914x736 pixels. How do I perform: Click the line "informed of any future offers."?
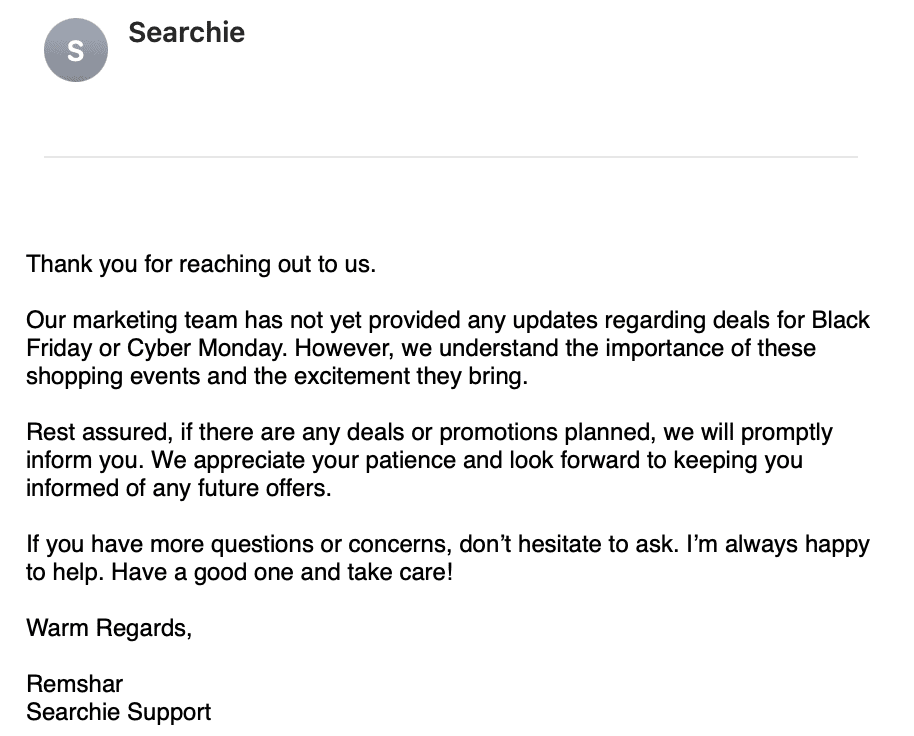(x=179, y=488)
